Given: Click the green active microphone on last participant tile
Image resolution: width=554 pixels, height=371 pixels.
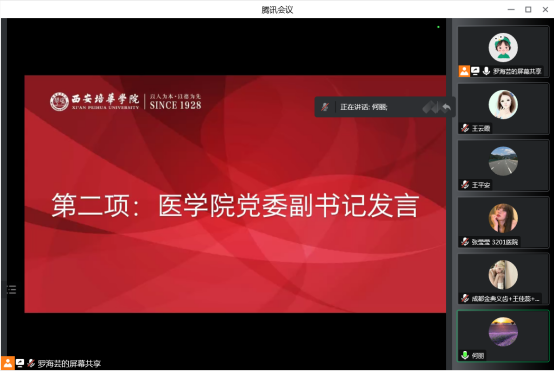Looking at the screenshot, I should 465,355.
